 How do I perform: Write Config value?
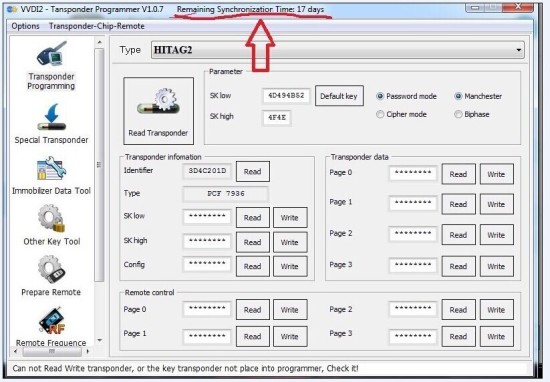290,266
